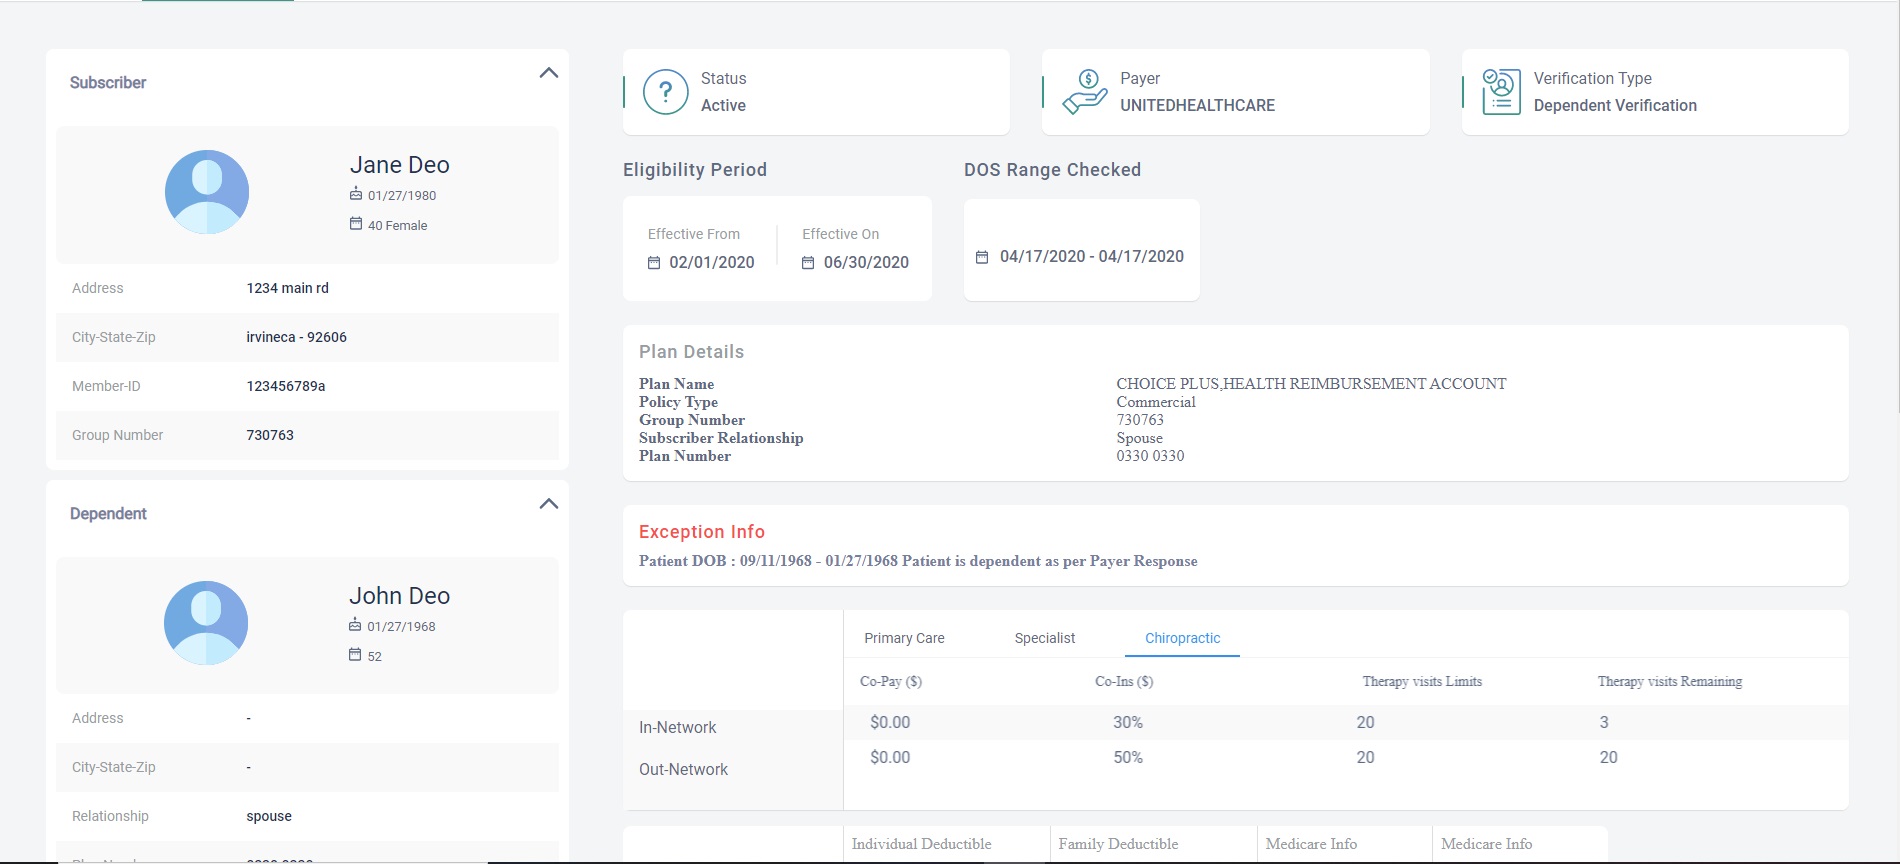Click John Deo's profile avatar
The image size is (1900, 864).
(206, 623)
